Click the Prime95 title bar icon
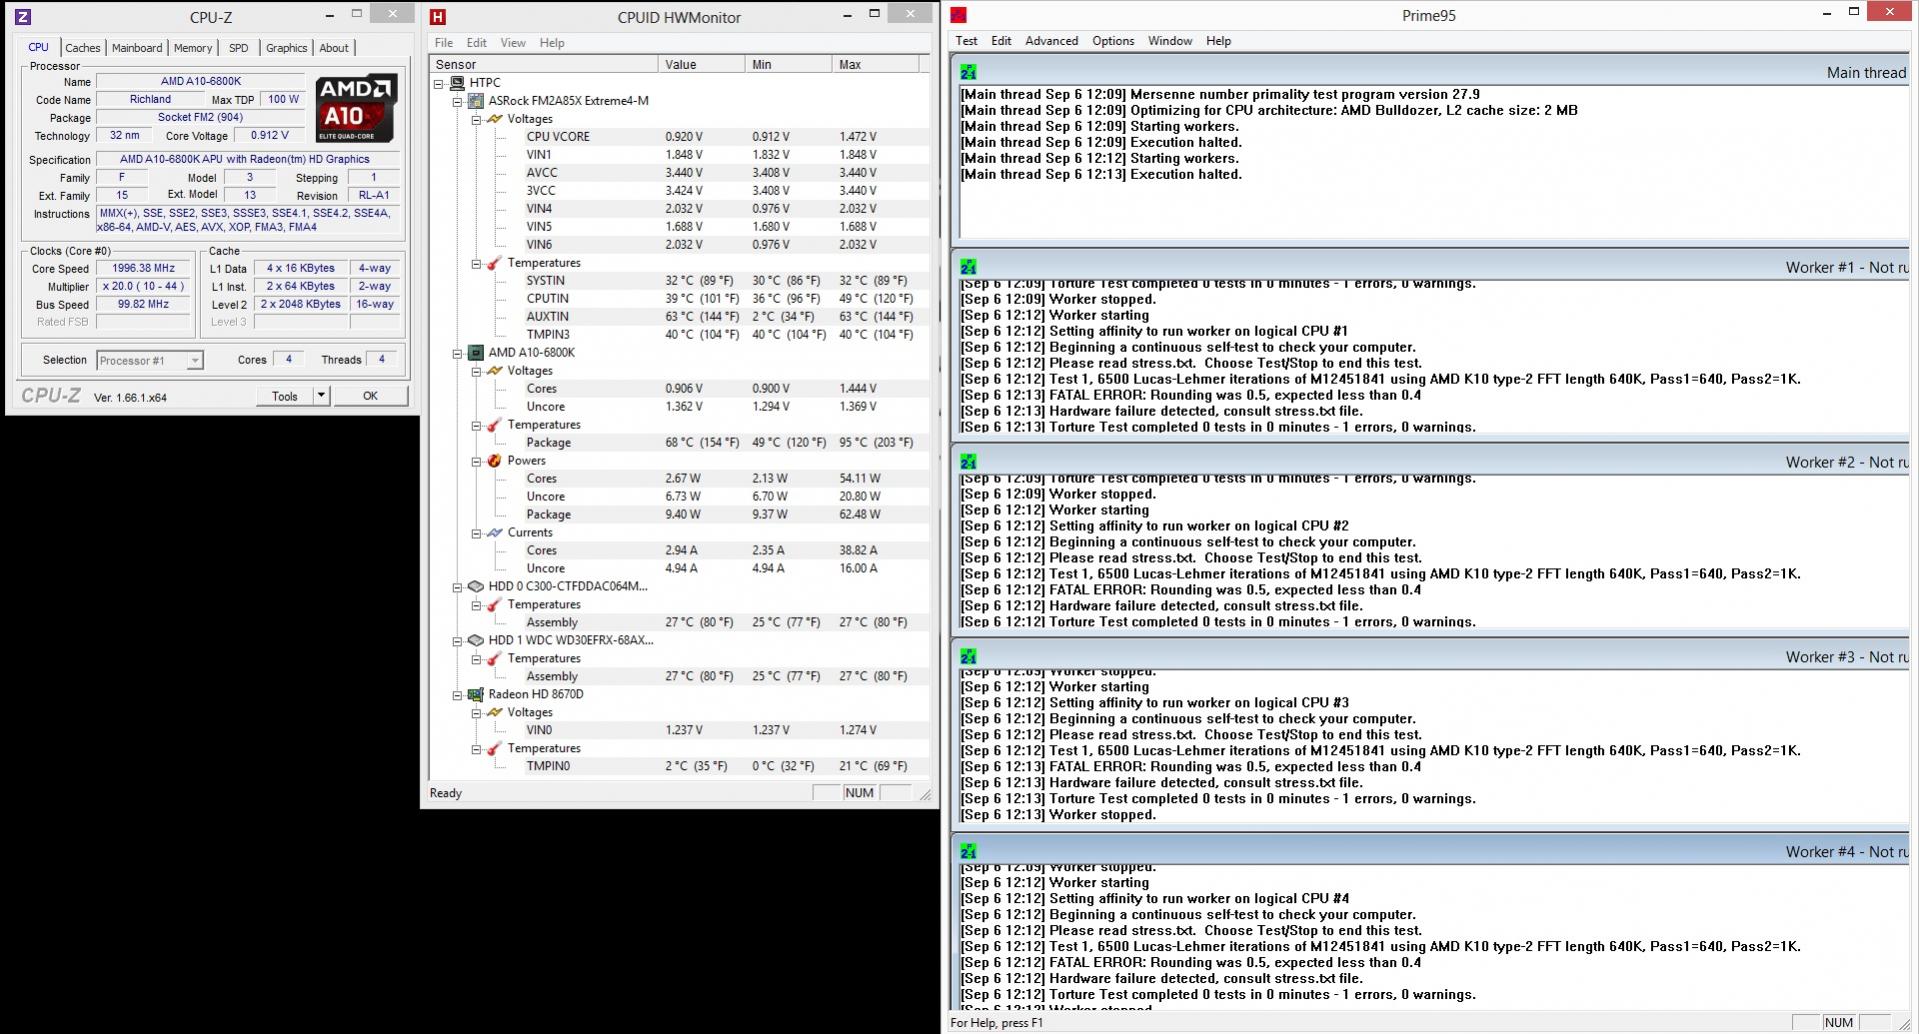This screenshot has height=1034, width=1919. (959, 15)
